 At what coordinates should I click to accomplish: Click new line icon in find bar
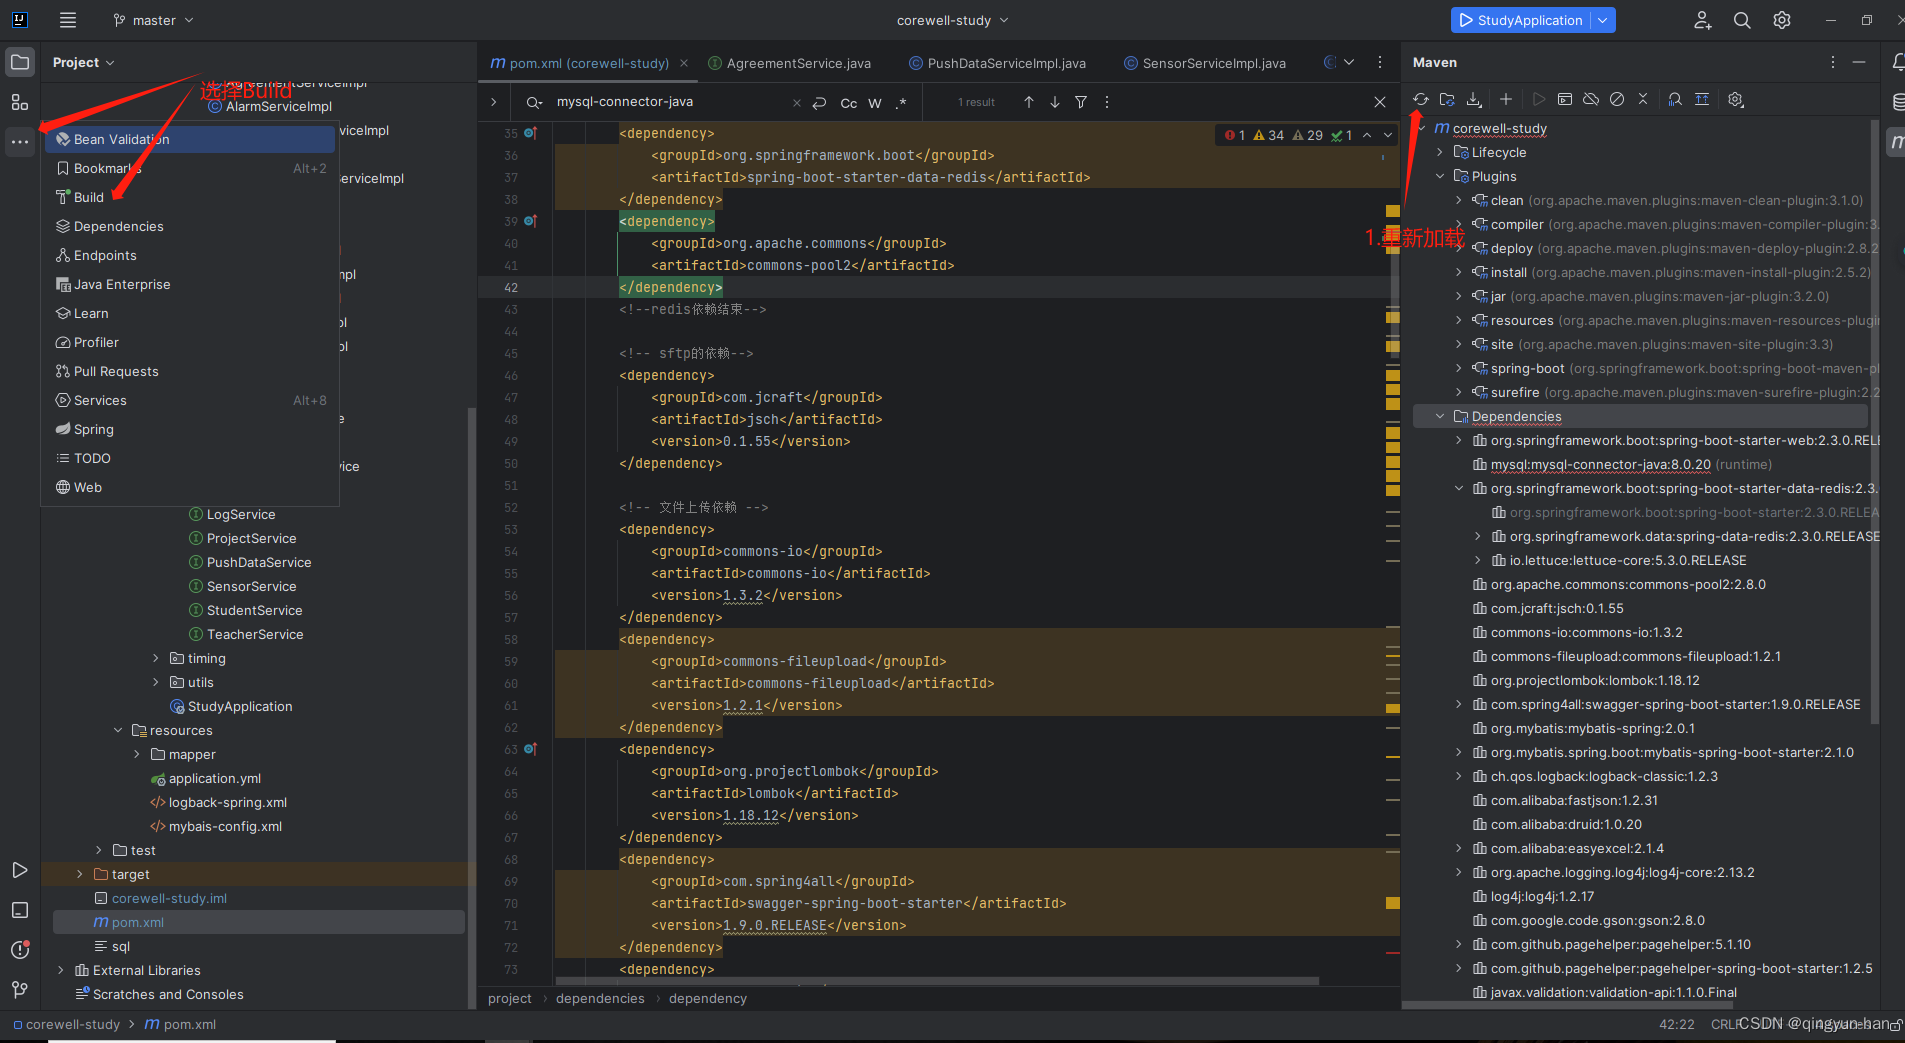click(820, 102)
